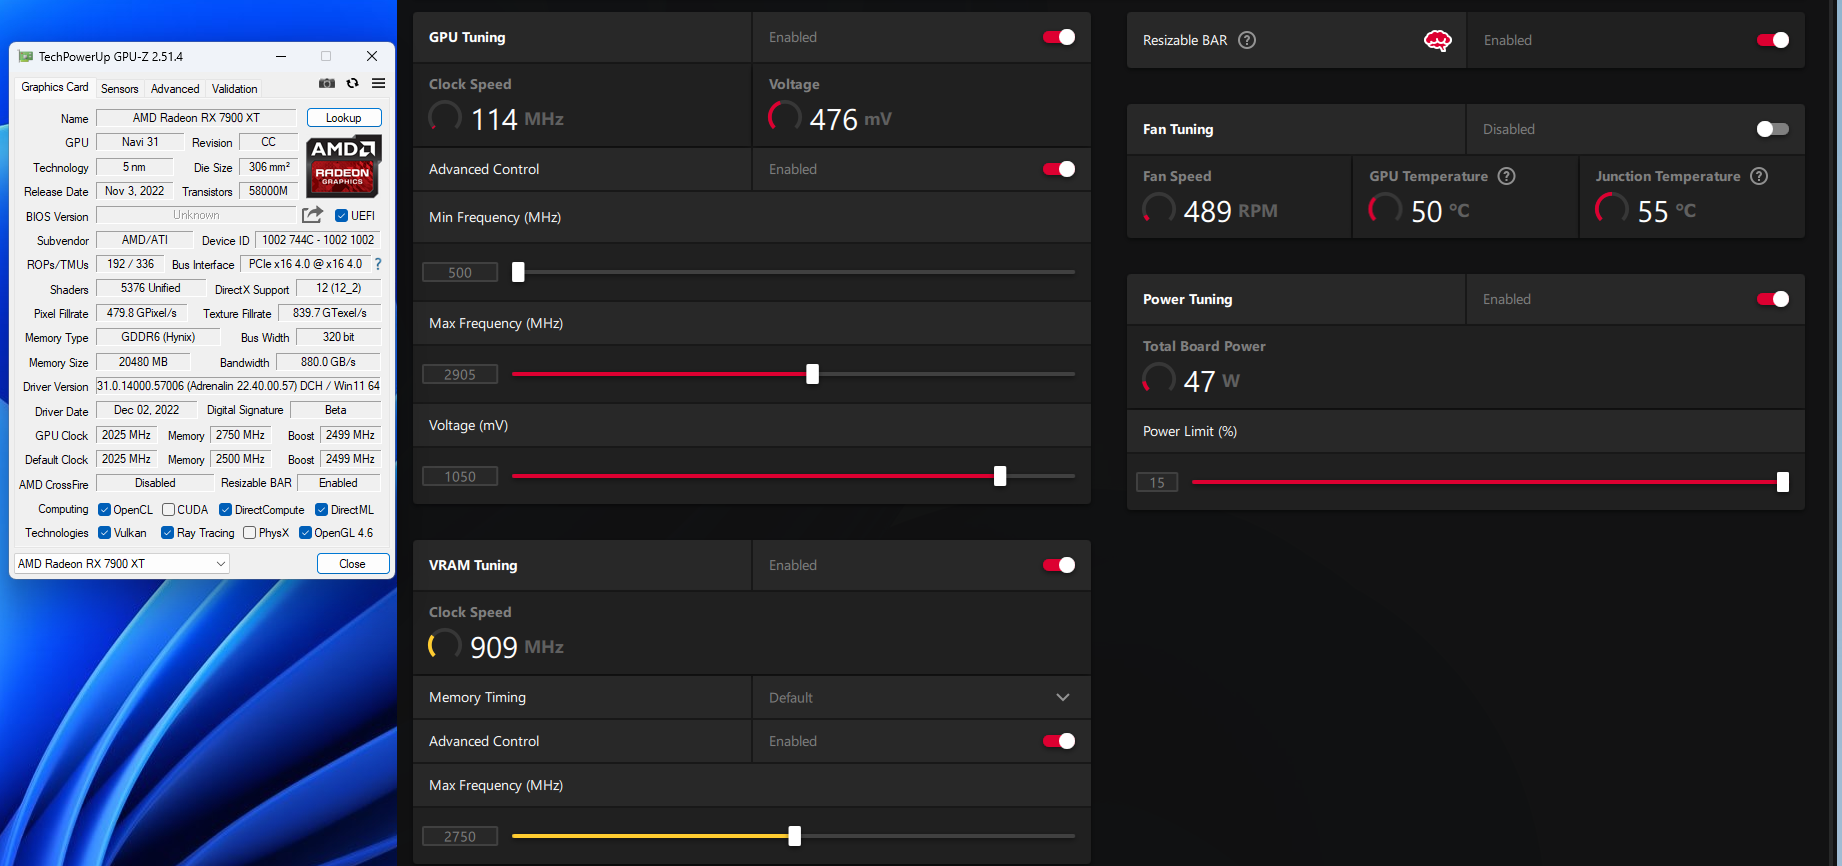
Task: Click the Lookup button
Action: pos(344,118)
